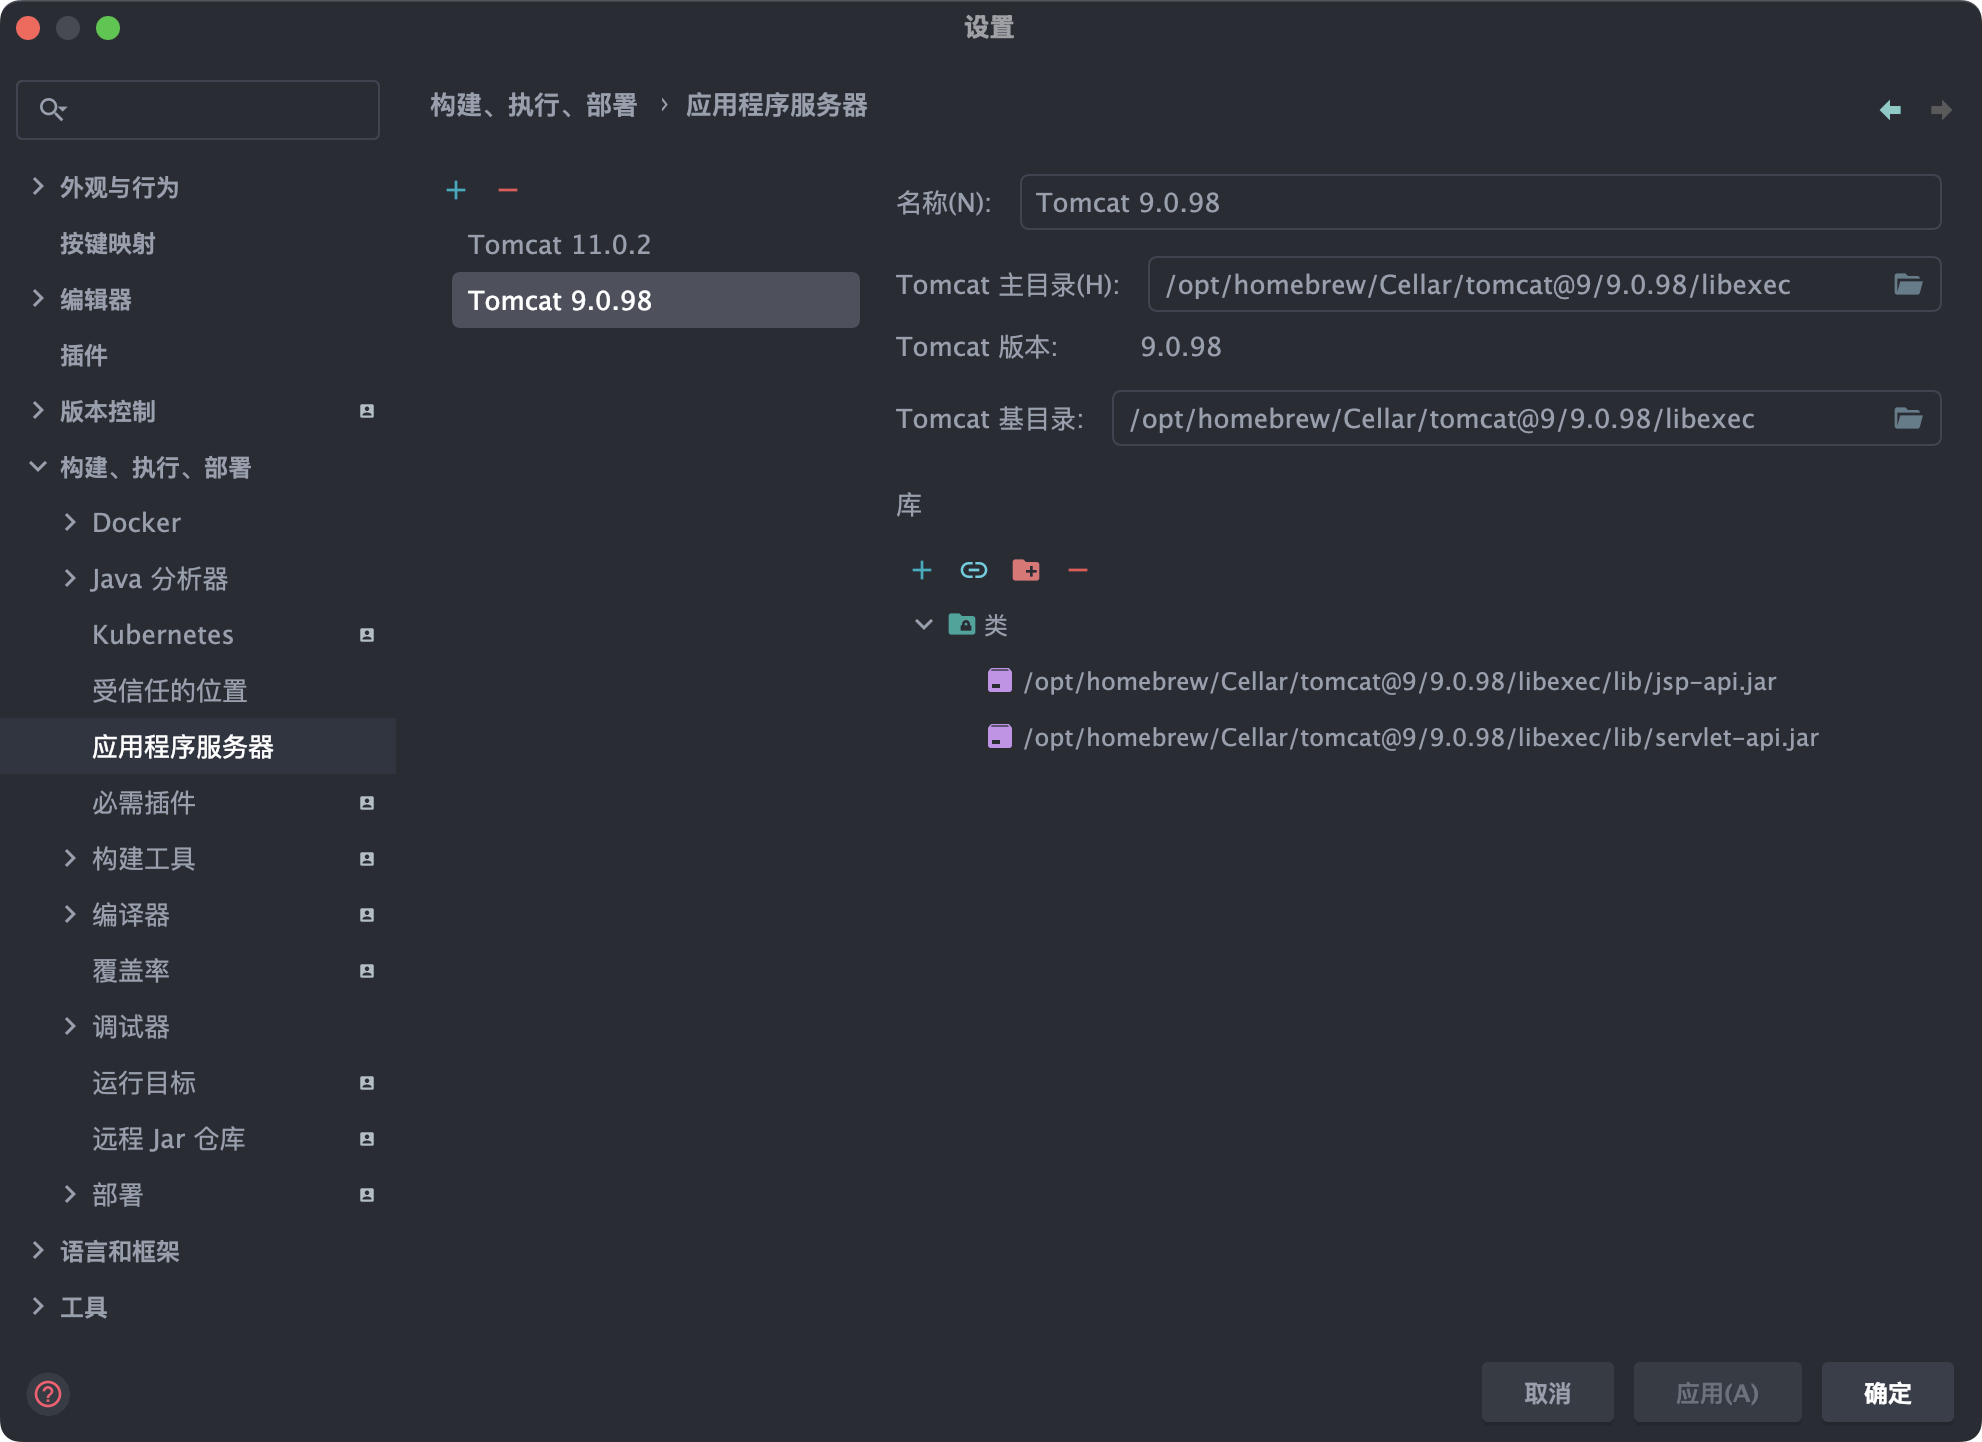Click project-level badge next to Kubernetes
Image resolution: width=1982 pixels, height=1442 pixels.
tap(367, 635)
